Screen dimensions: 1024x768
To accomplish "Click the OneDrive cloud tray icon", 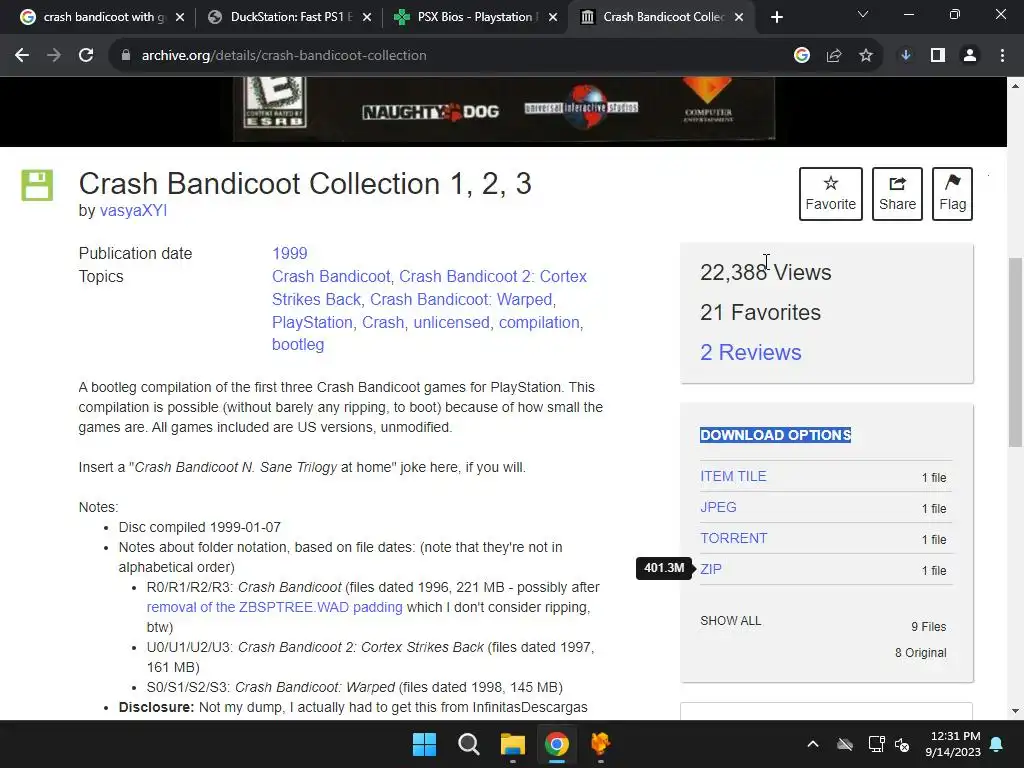I will pos(845,744).
